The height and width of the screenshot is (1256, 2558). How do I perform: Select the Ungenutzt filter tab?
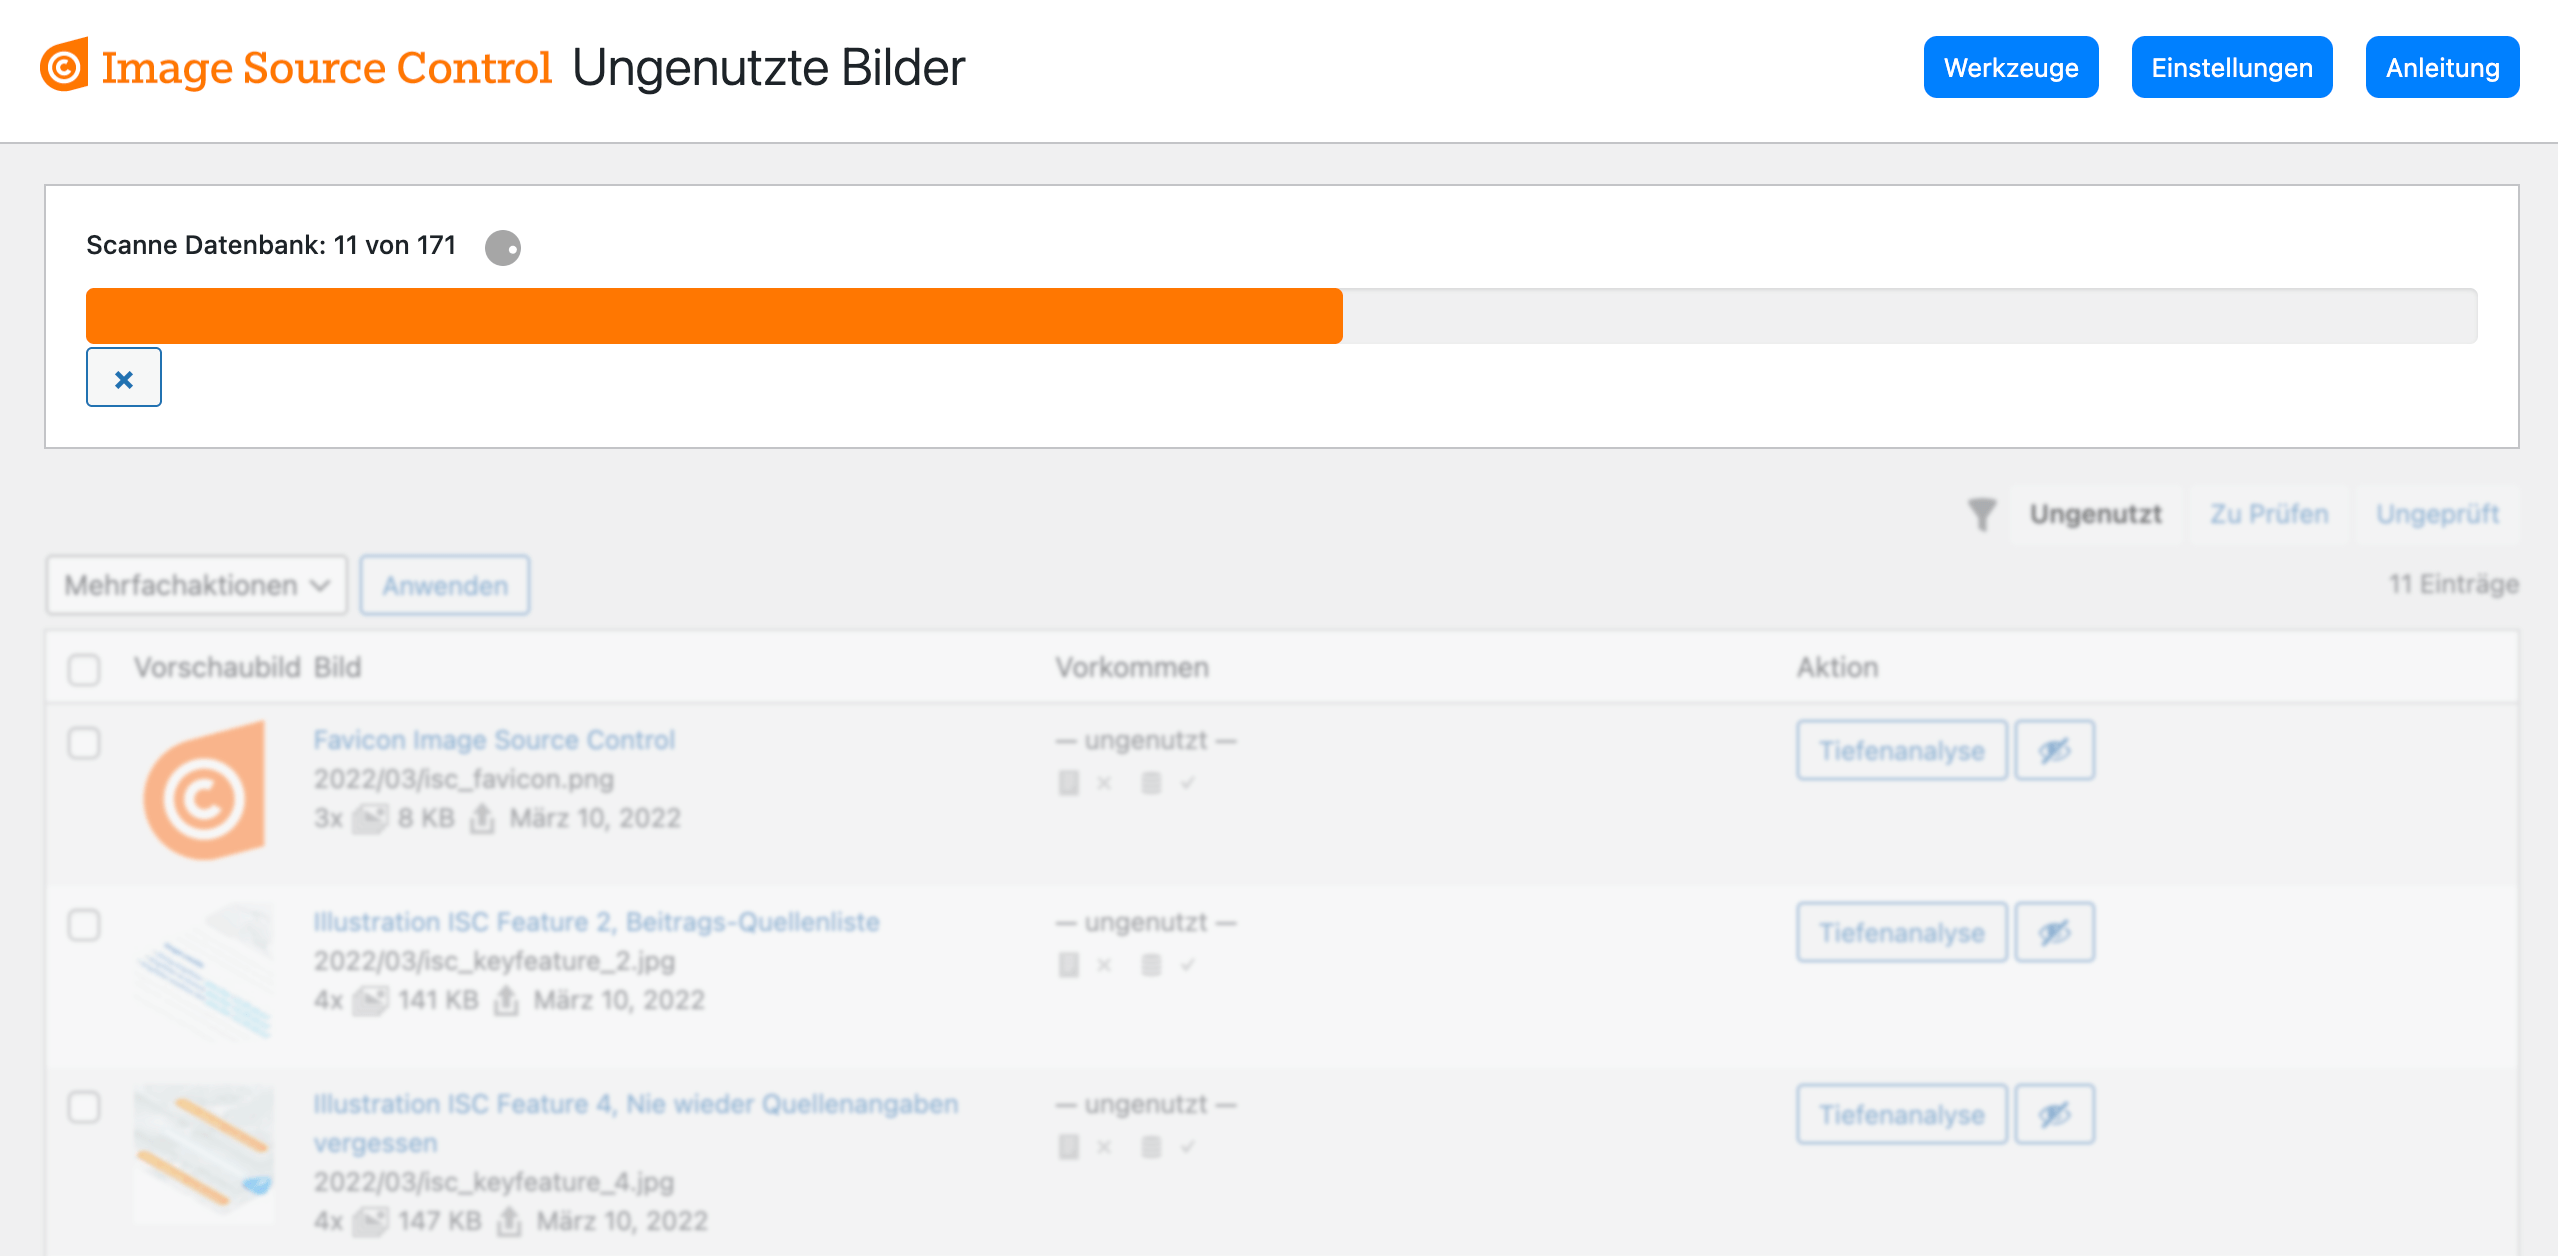coord(2096,514)
